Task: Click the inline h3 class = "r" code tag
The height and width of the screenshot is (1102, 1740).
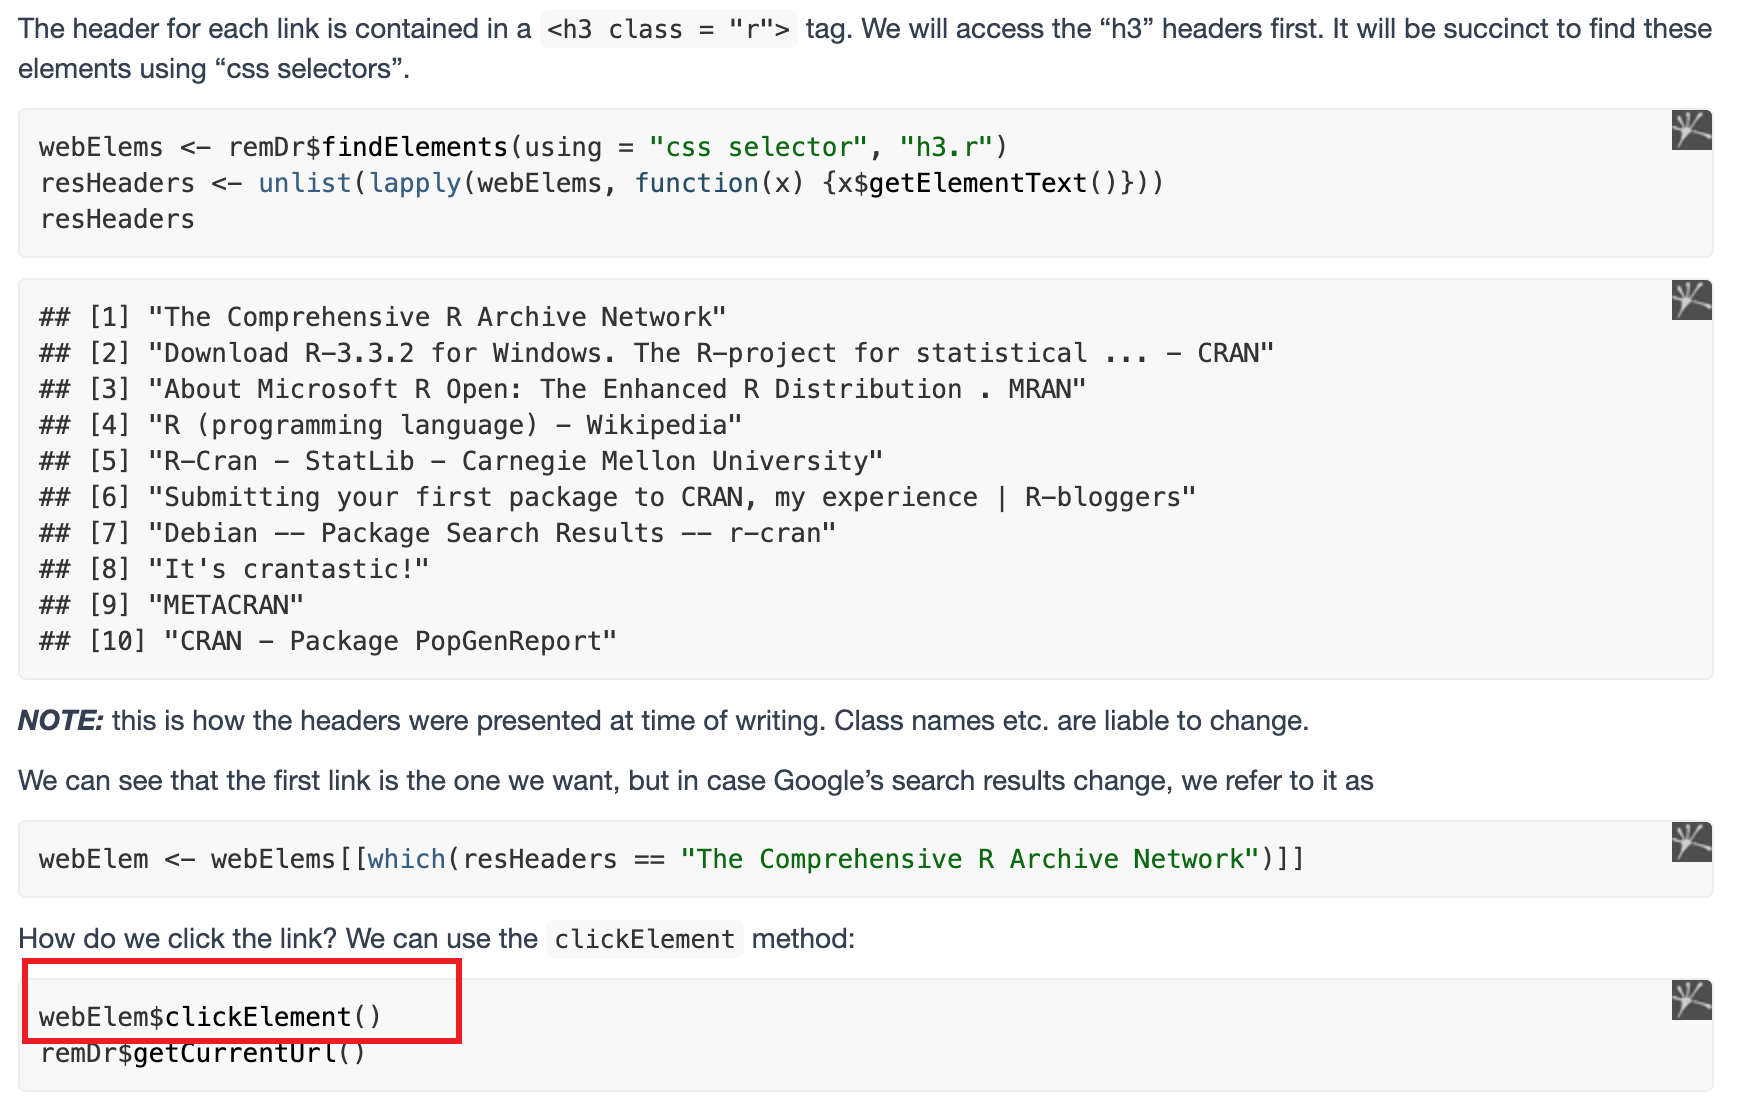Action: tap(668, 29)
